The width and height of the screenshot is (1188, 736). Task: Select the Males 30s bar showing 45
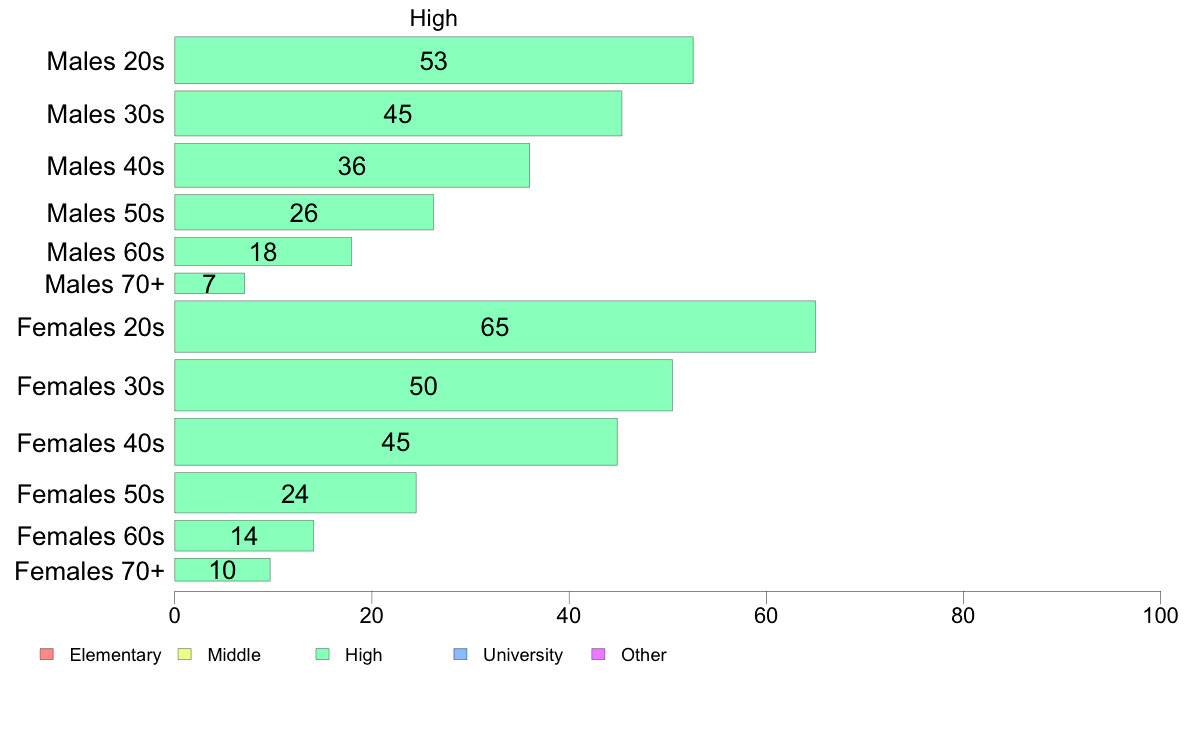[x=399, y=114]
